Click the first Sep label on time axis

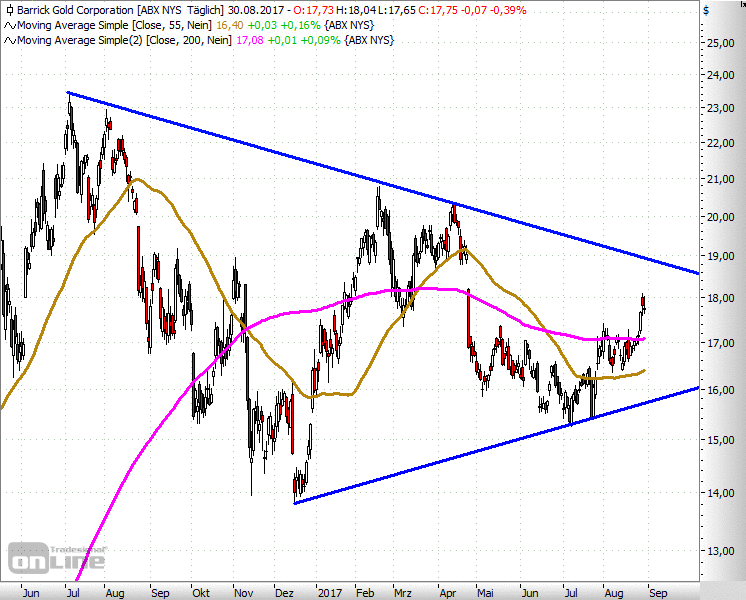pyautogui.click(x=160, y=593)
